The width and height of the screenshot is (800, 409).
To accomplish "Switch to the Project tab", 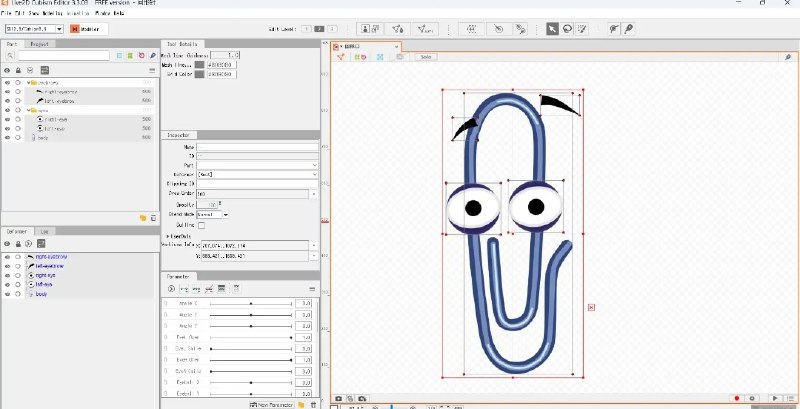I will click(39, 44).
